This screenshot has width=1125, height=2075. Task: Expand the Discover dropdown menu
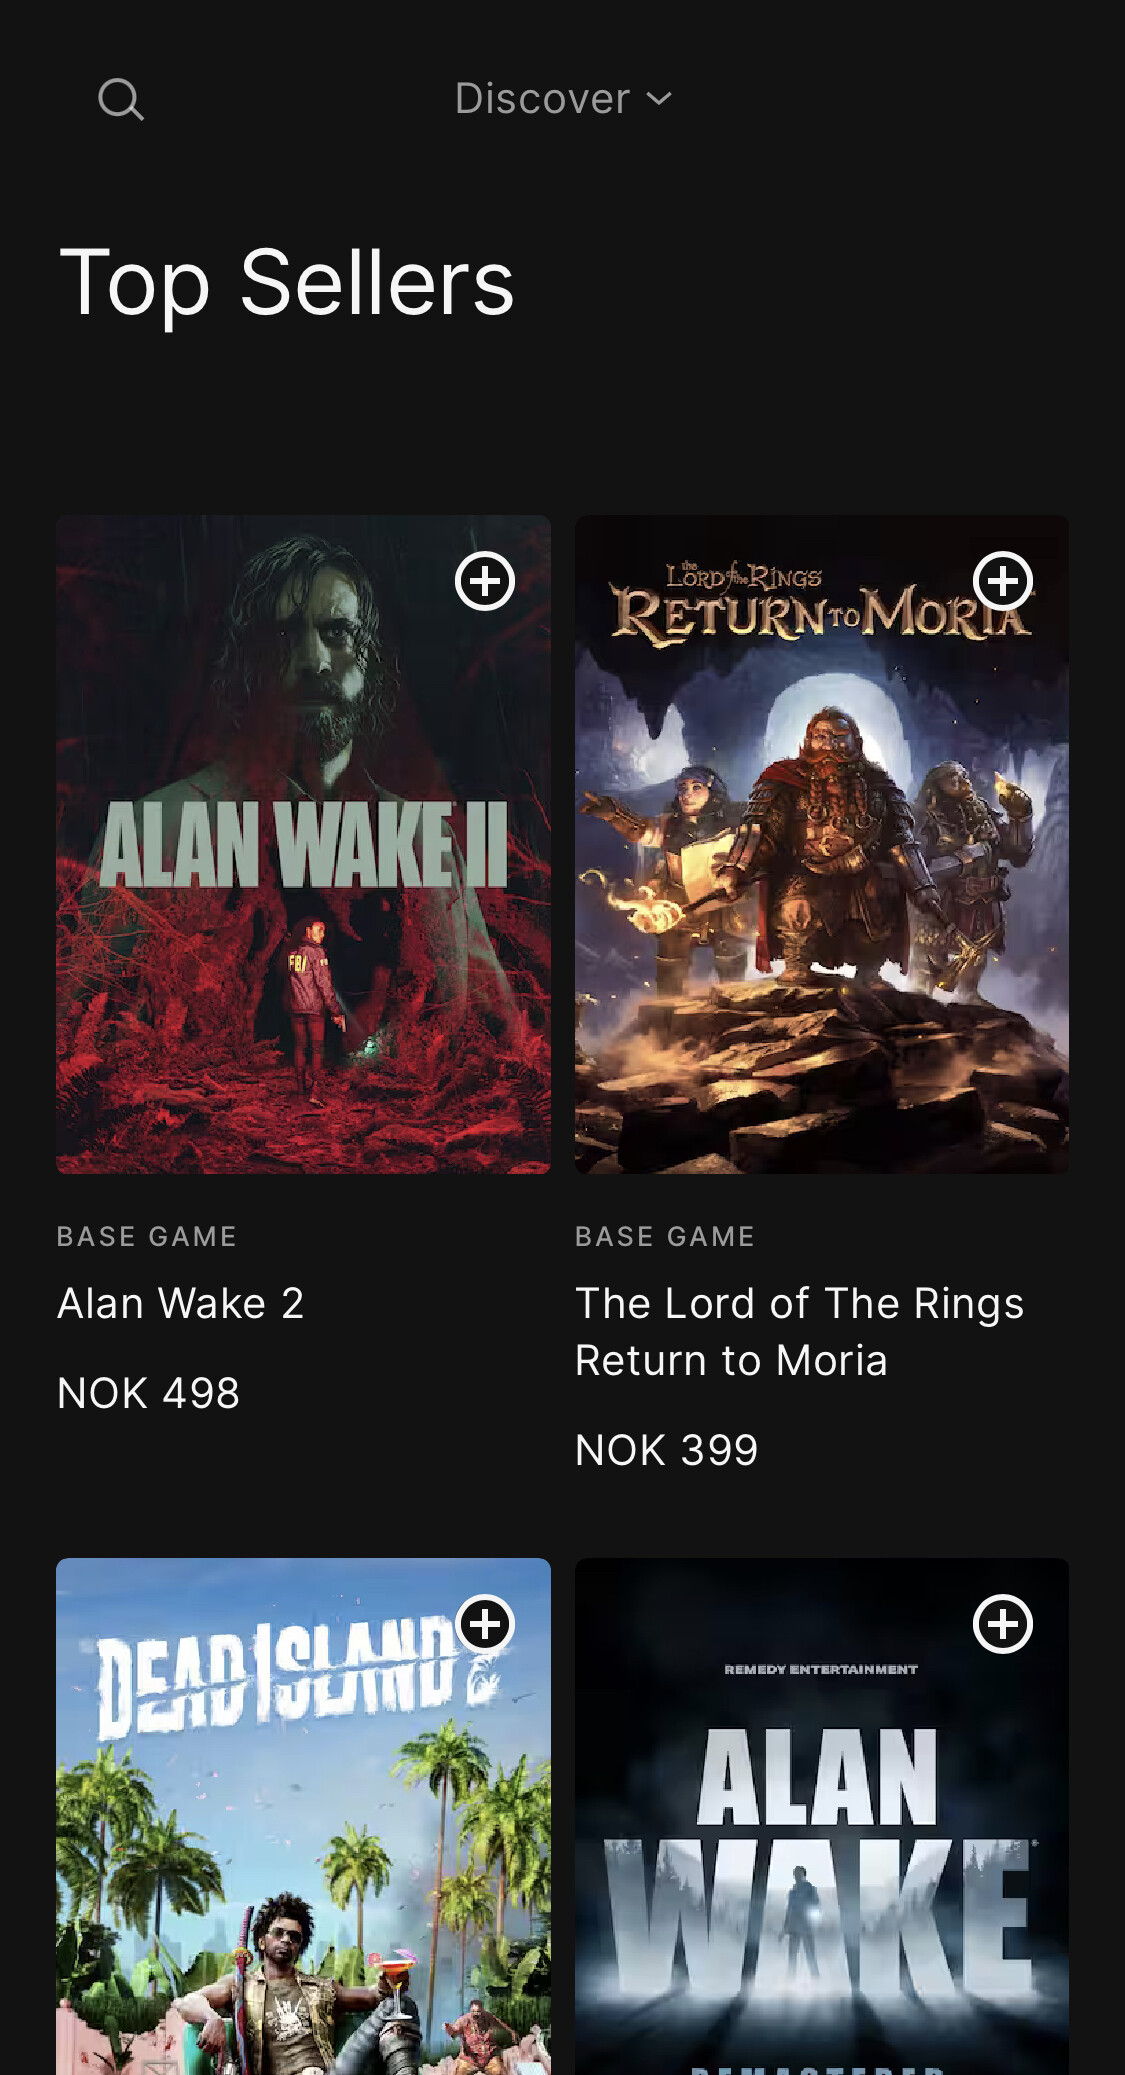(563, 99)
